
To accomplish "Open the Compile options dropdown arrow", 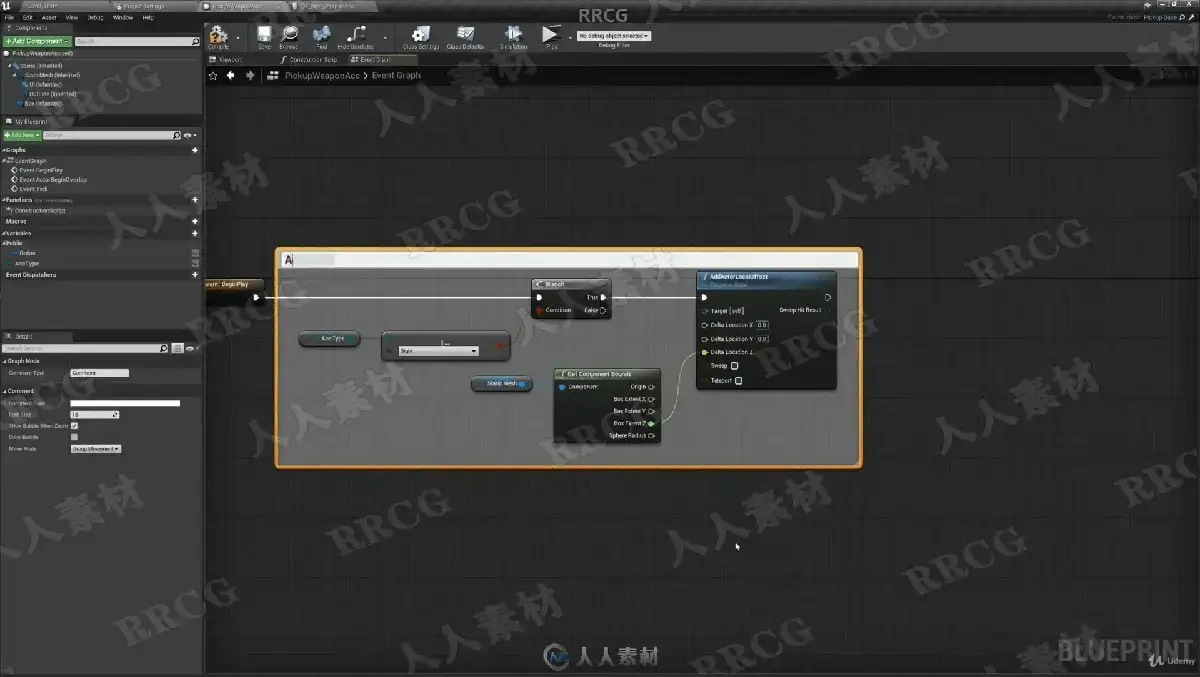I will (x=237, y=38).
